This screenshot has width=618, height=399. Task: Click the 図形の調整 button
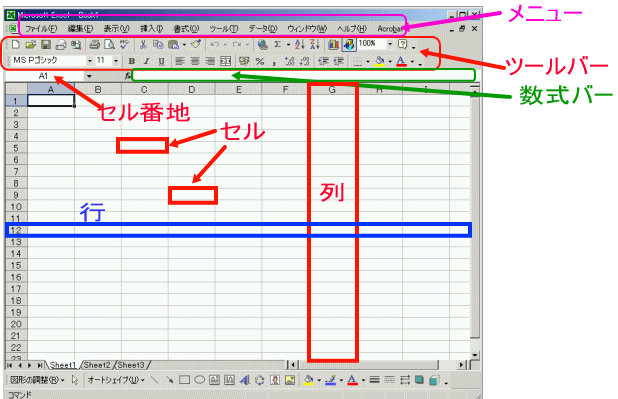[37, 380]
